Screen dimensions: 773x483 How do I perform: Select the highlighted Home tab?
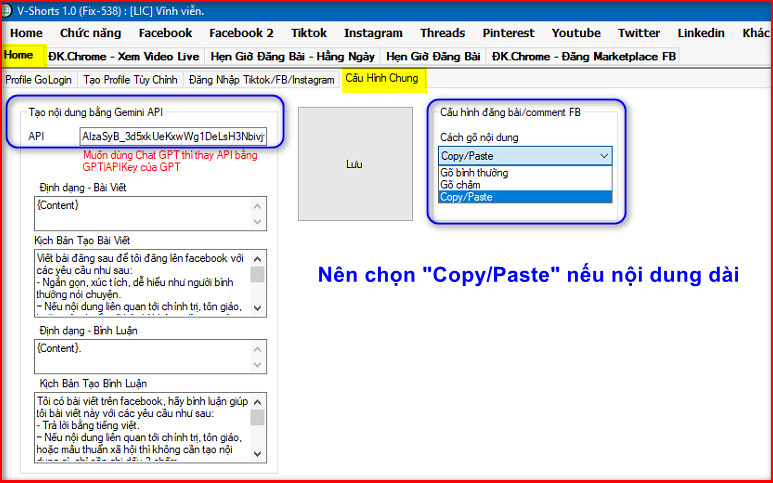coord(23,55)
